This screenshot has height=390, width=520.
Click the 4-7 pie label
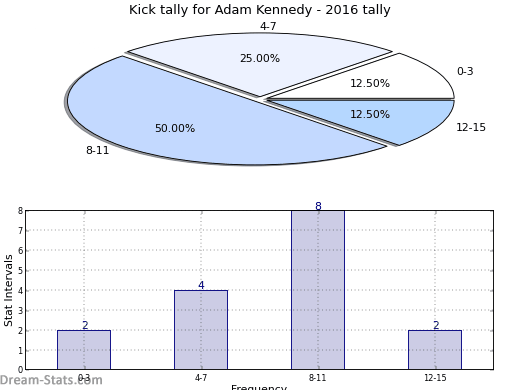tap(268, 26)
